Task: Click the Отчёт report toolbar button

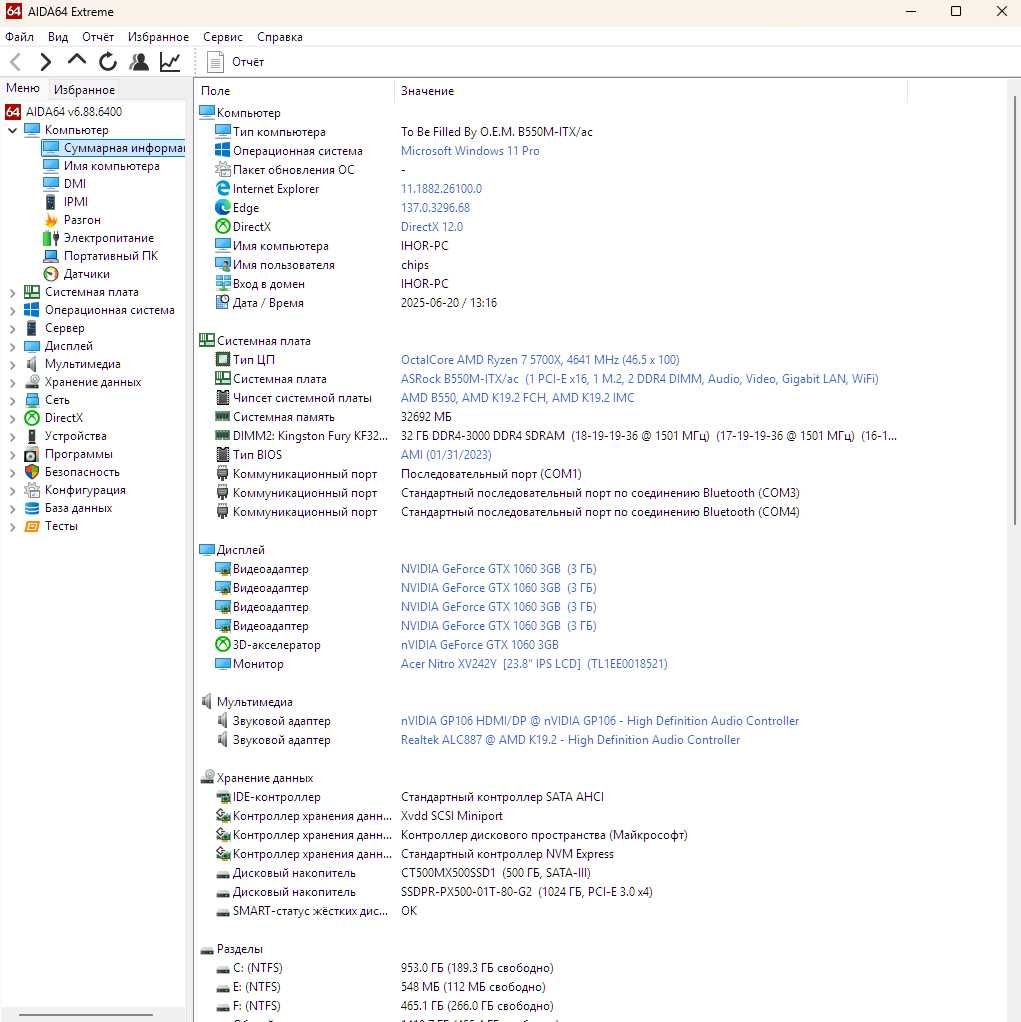Action: [235, 62]
